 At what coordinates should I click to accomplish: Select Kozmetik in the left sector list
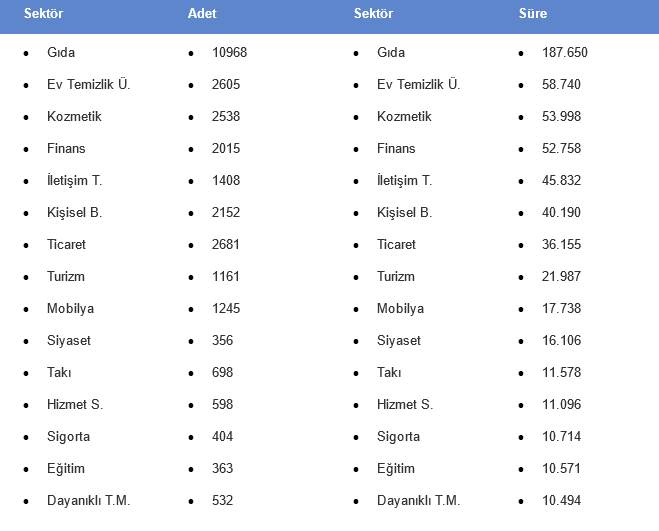(74, 116)
